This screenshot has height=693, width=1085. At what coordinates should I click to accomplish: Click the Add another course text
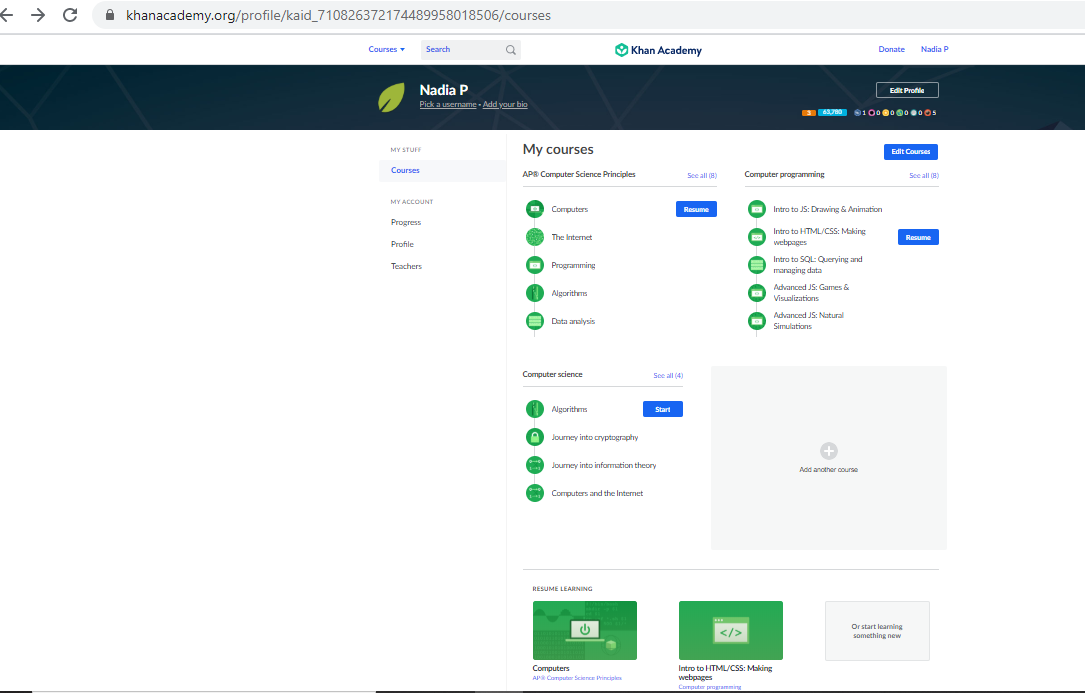pyautogui.click(x=828, y=469)
